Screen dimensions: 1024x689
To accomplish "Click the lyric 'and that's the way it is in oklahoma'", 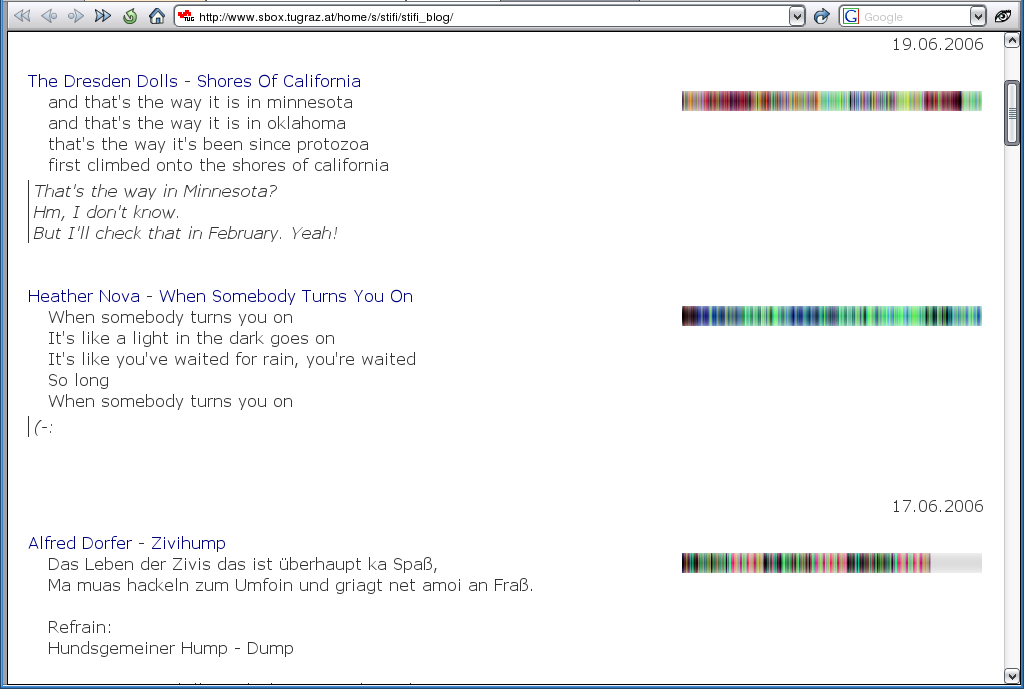I will pos(197,123).
